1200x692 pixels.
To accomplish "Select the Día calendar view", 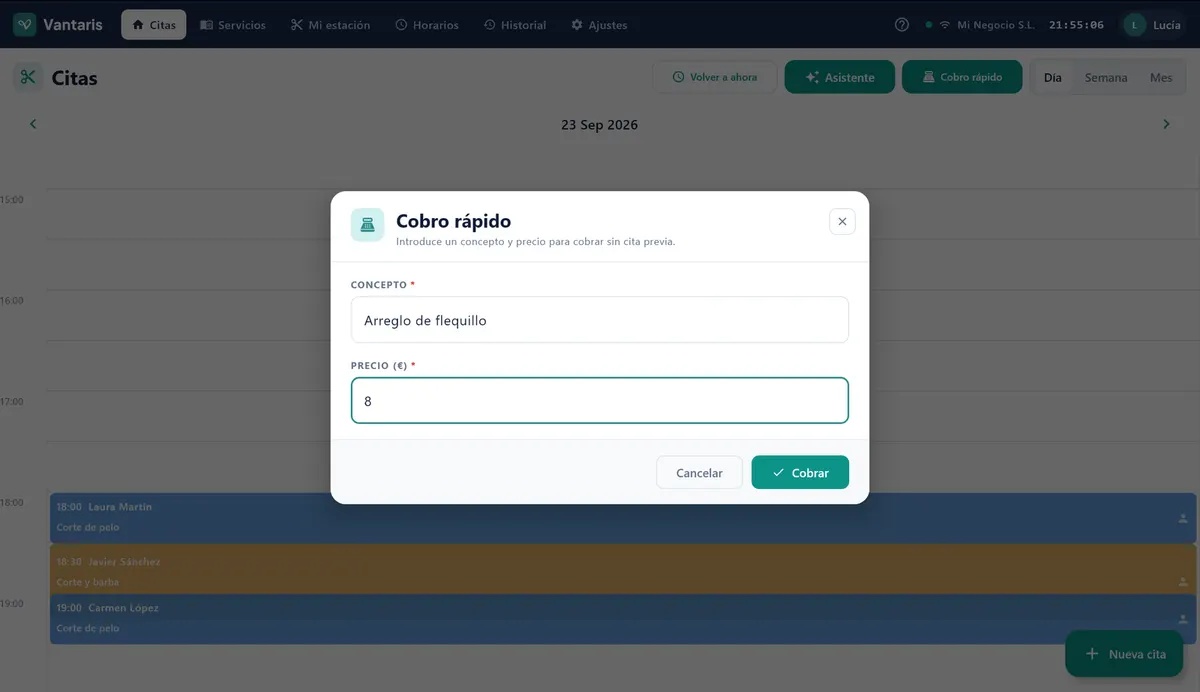I will click(1053, 77).
